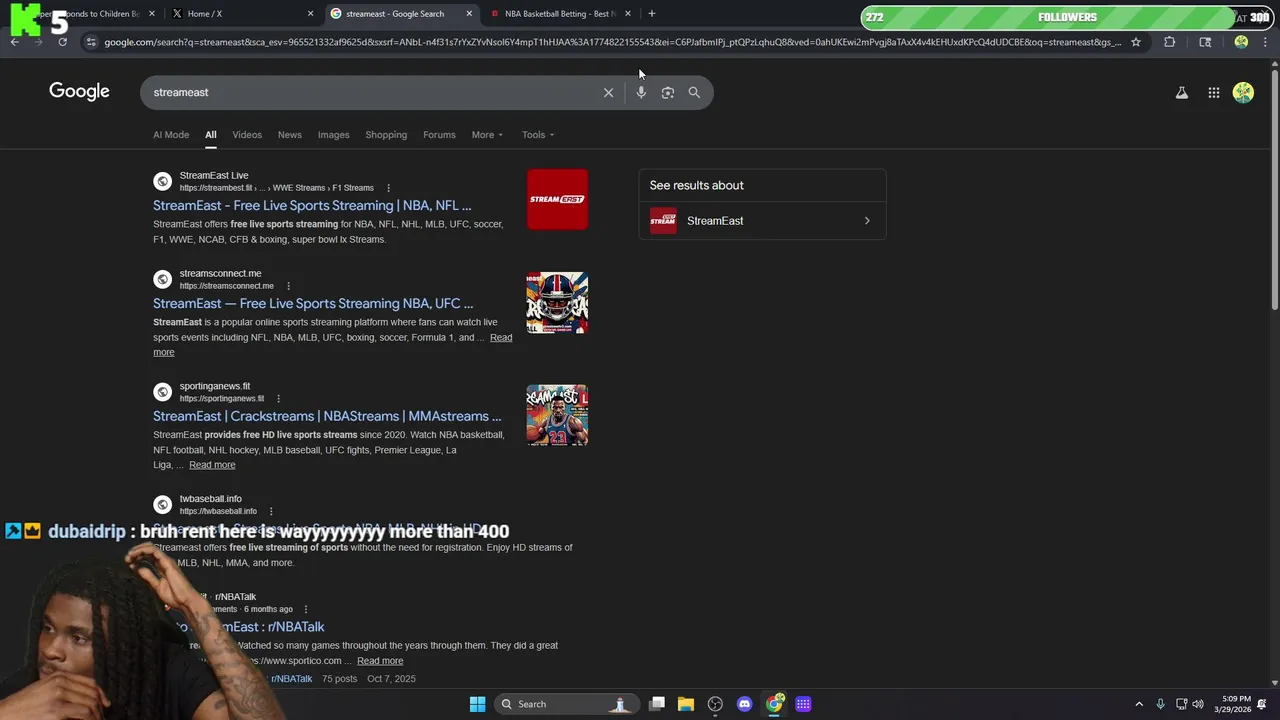
Task: Open notification bell in system tray
Action: pyautogui.click(x=1262, y=704)
